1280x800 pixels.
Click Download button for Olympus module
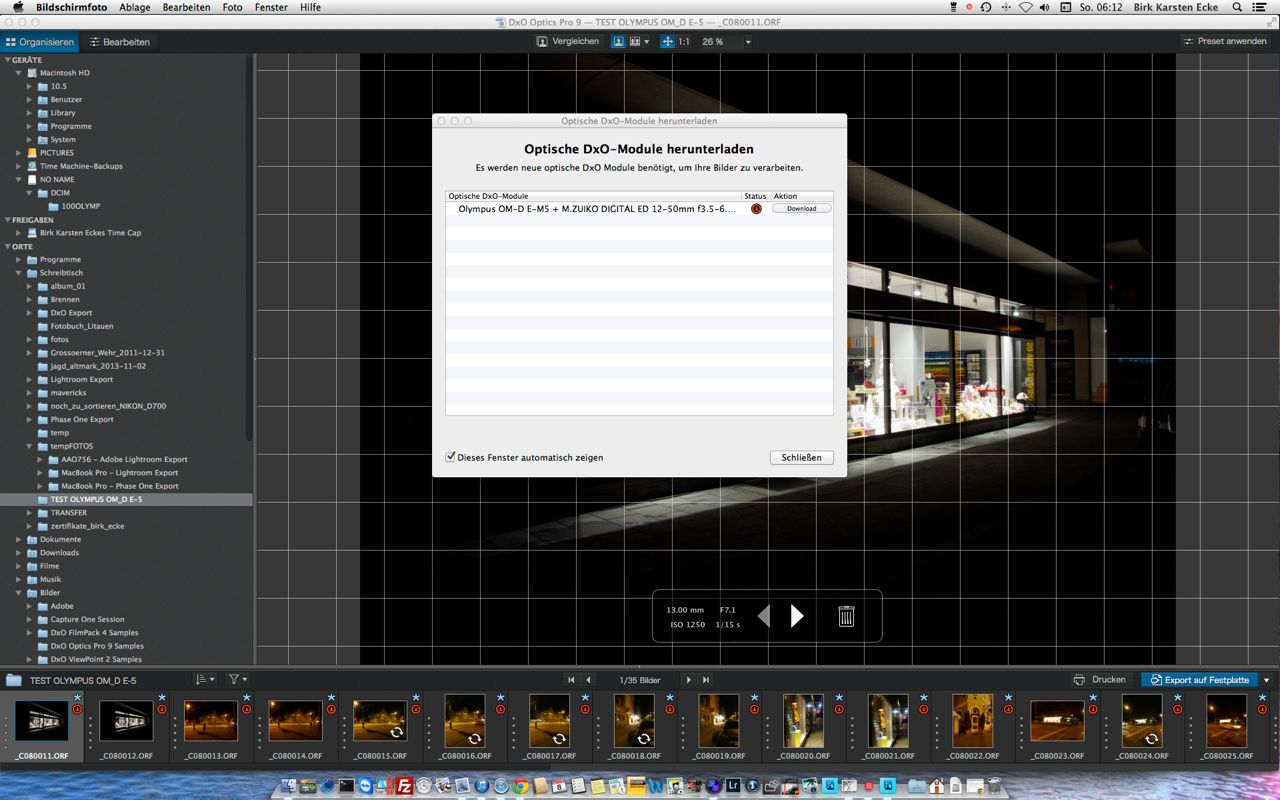(x=801, y=209)
